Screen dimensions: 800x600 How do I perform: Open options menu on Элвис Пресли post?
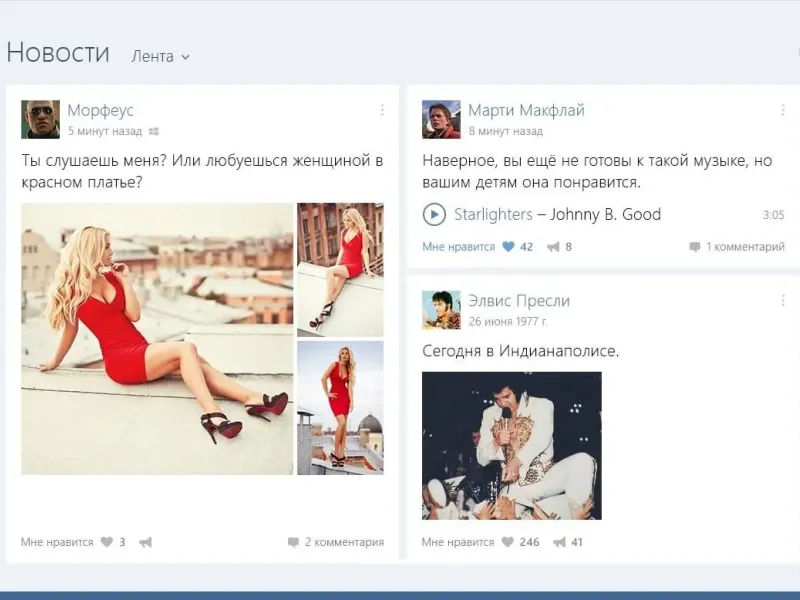pos(783,301)
